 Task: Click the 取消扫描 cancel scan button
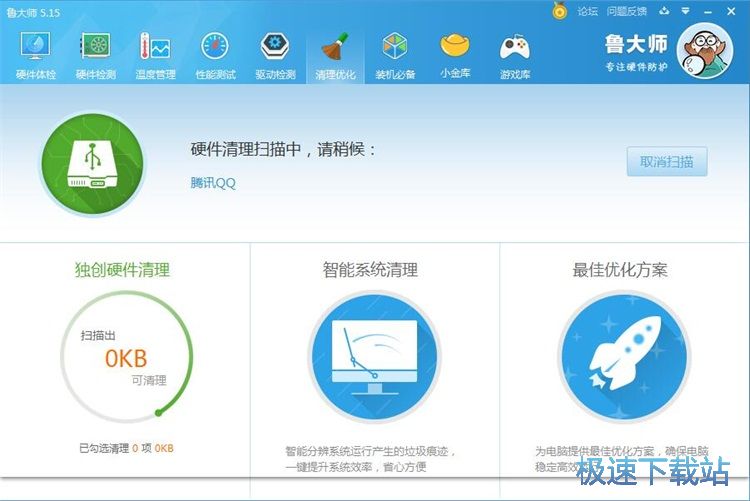pyautogui.click(x=667, y=162)
